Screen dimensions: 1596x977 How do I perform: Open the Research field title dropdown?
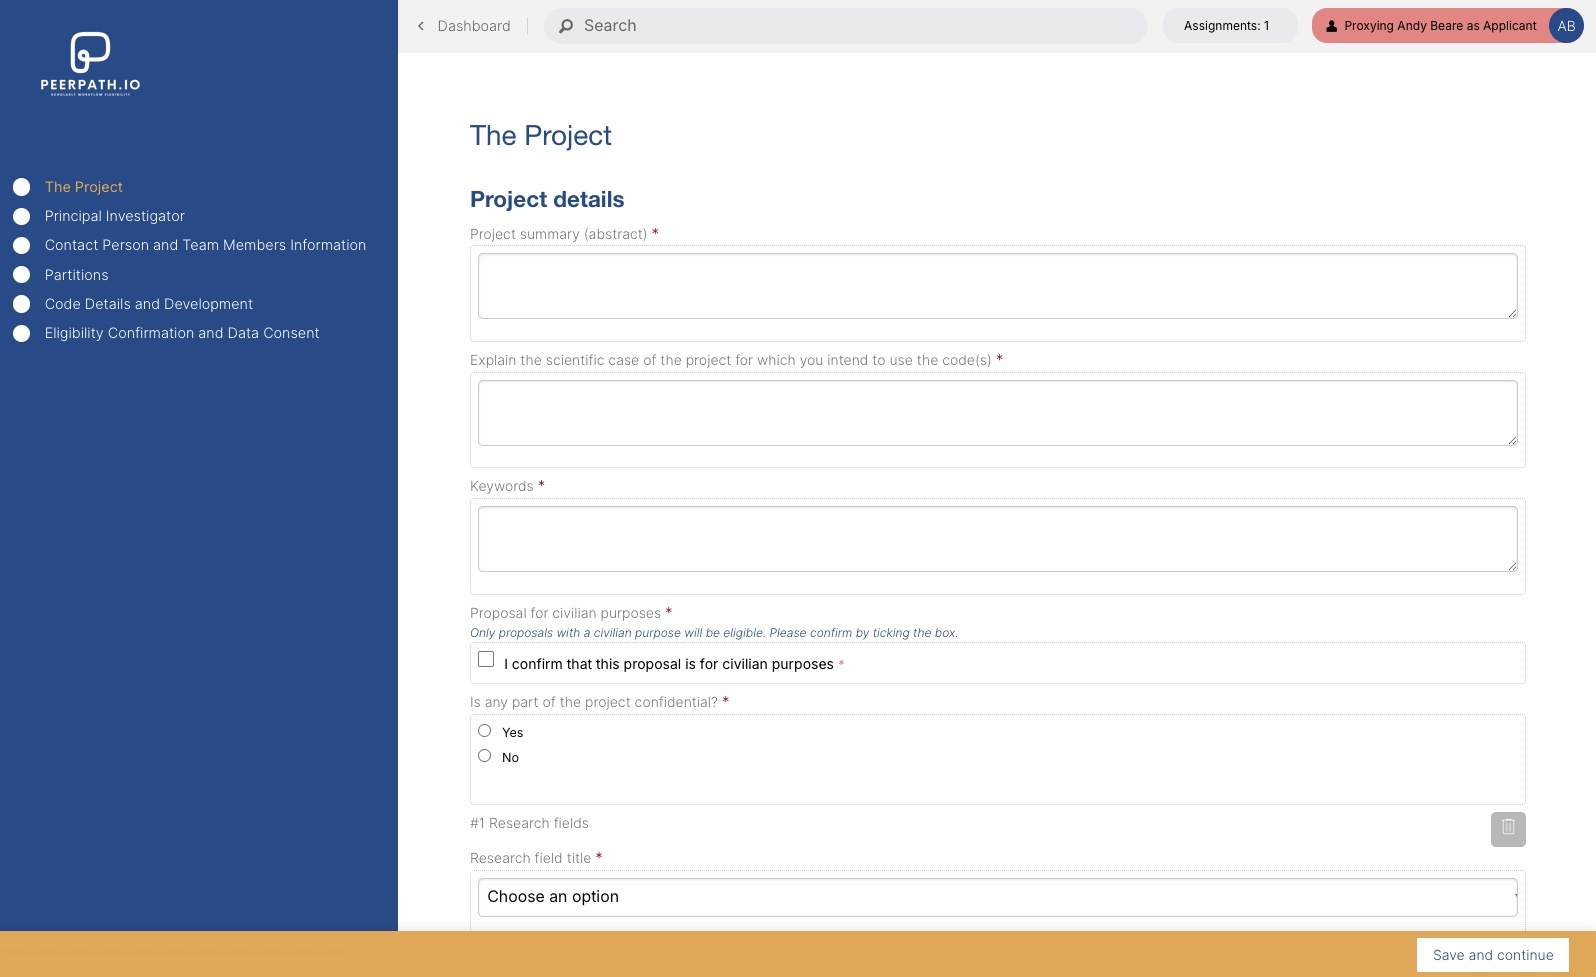tap(997, 897)
